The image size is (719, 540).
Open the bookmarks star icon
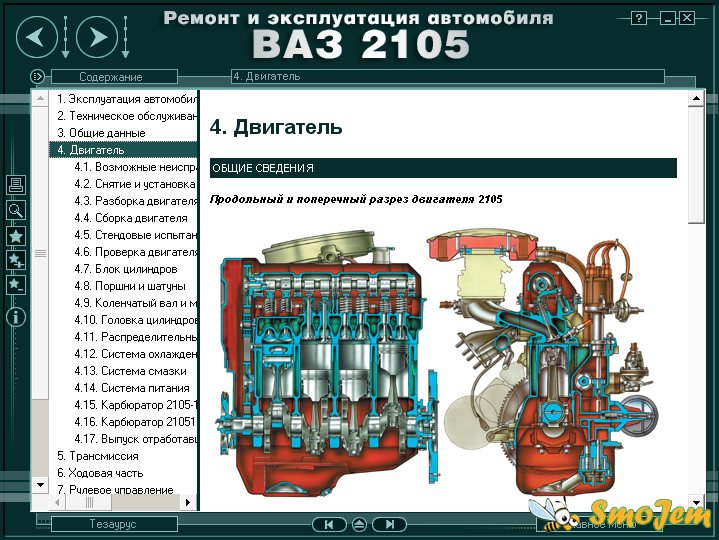pos(16,237)
